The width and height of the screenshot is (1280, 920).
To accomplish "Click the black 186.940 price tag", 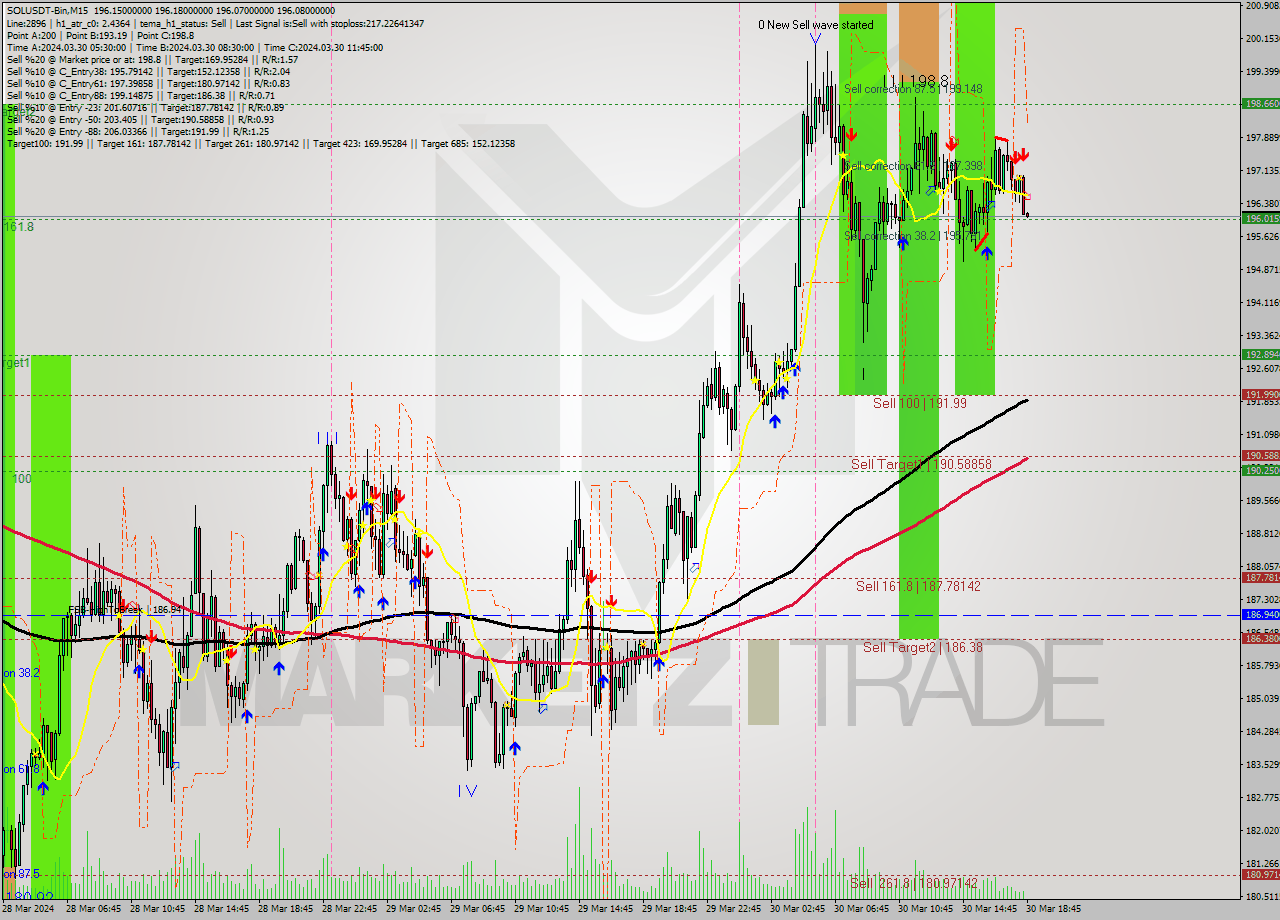I will (1261, 615).
